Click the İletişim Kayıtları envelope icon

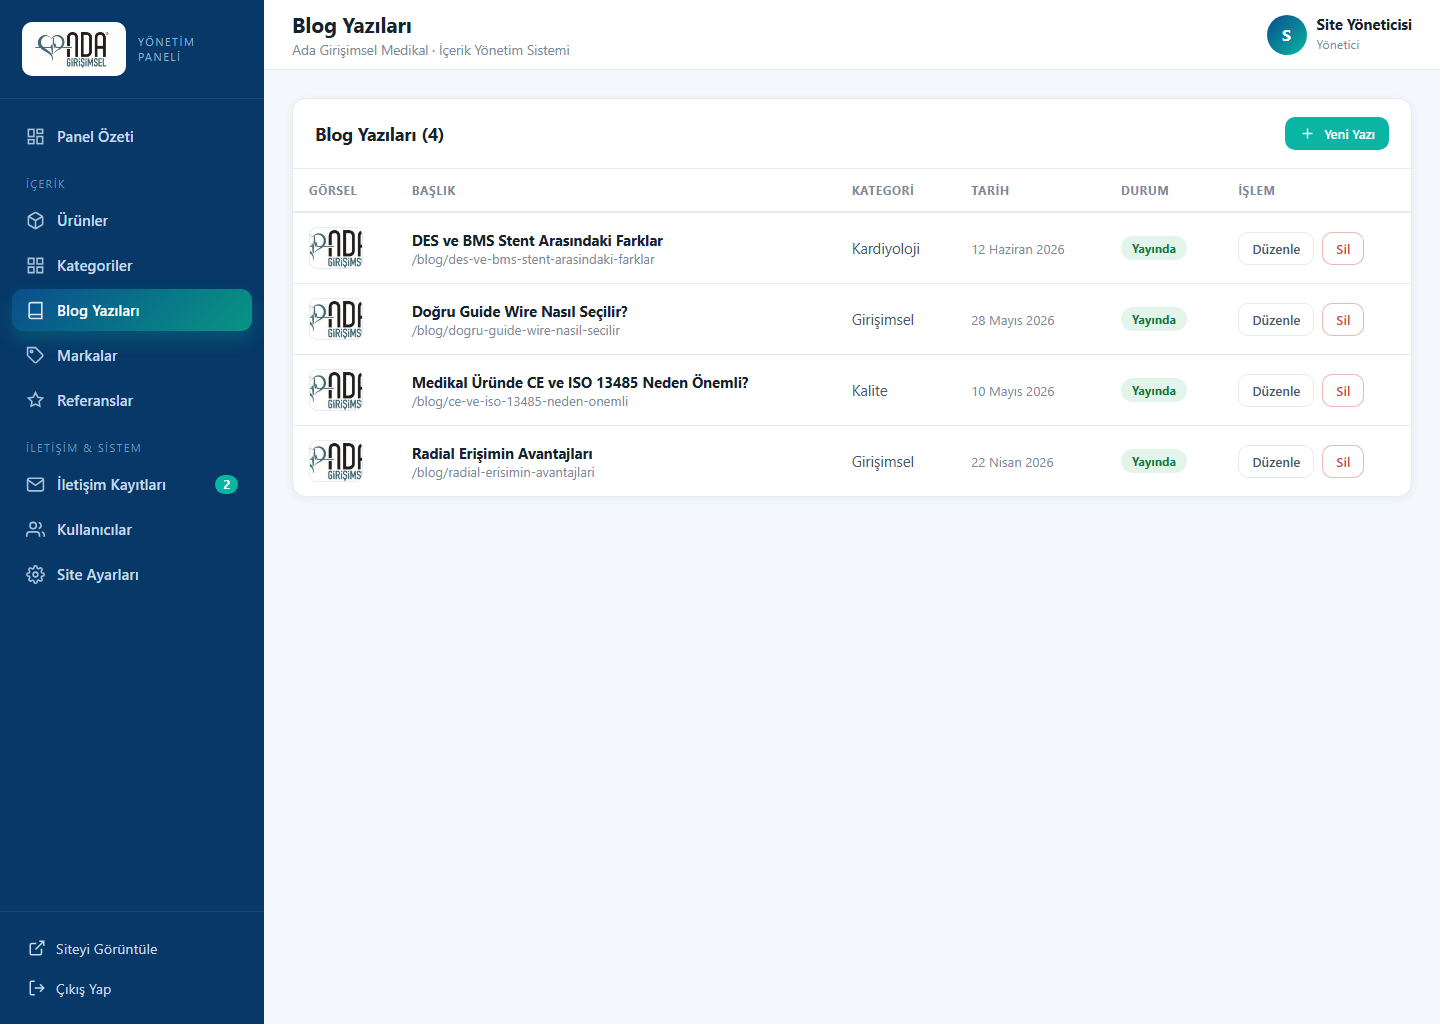(x=36, y=484)
